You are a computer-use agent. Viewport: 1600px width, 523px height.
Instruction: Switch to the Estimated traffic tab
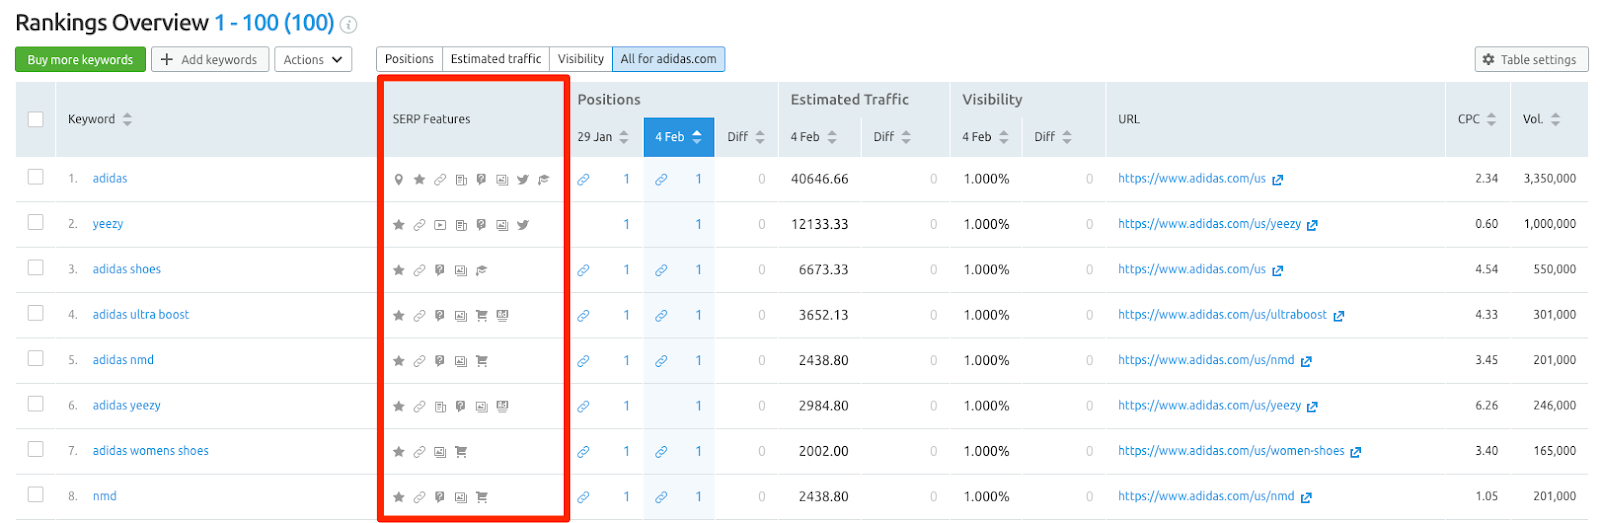[495, 59]
